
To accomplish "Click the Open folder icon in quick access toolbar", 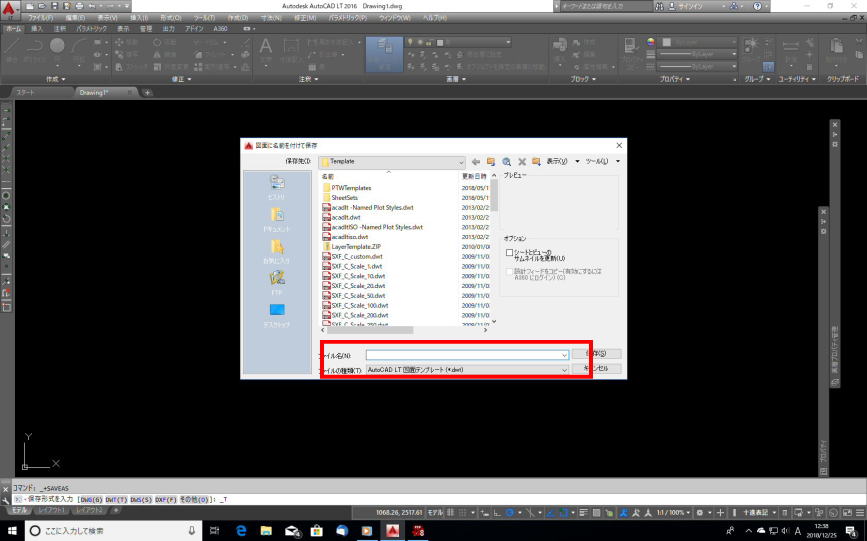I will (42, 6).
